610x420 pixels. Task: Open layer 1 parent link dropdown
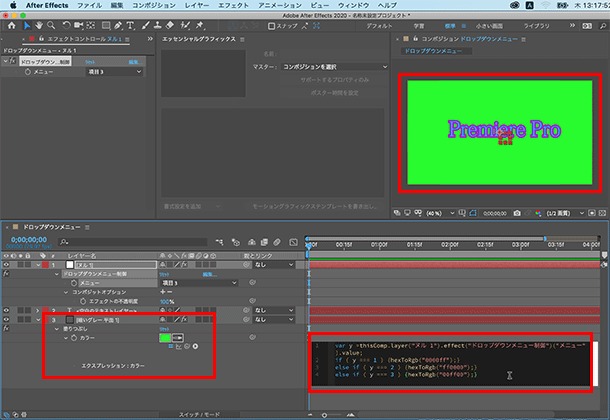coord(274,265)
